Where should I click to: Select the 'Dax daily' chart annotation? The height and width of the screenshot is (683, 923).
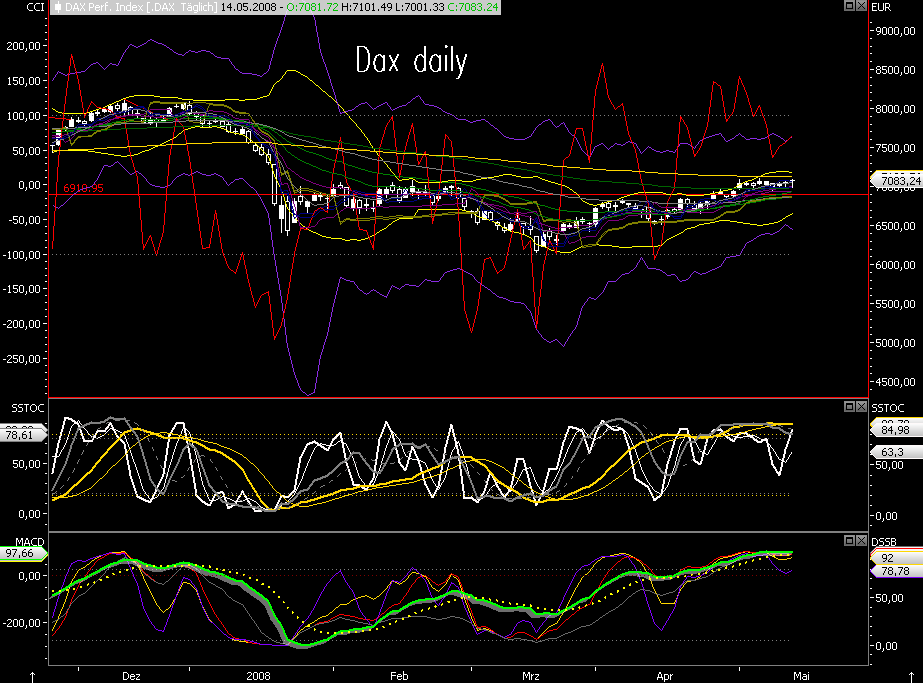click(x=411, y=61)
